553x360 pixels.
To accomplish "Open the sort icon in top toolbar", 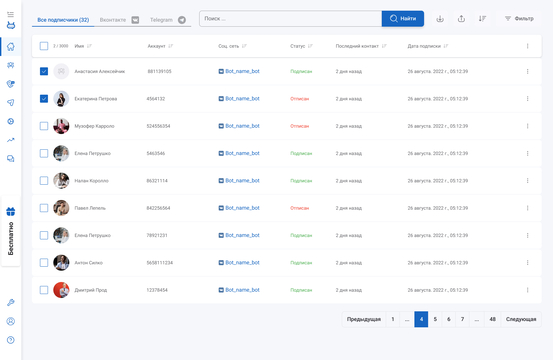I will 482,19.
